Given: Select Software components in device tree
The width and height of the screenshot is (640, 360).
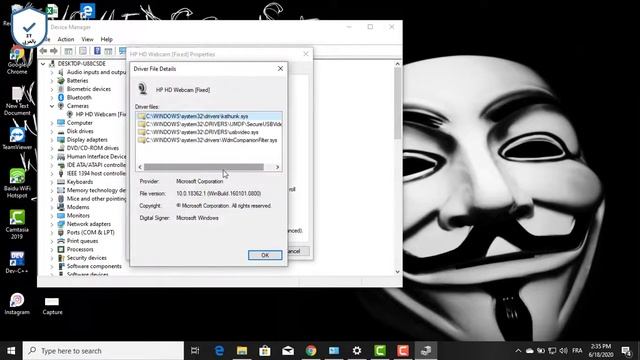Looking at the screenshot, I should pos(94,266).
